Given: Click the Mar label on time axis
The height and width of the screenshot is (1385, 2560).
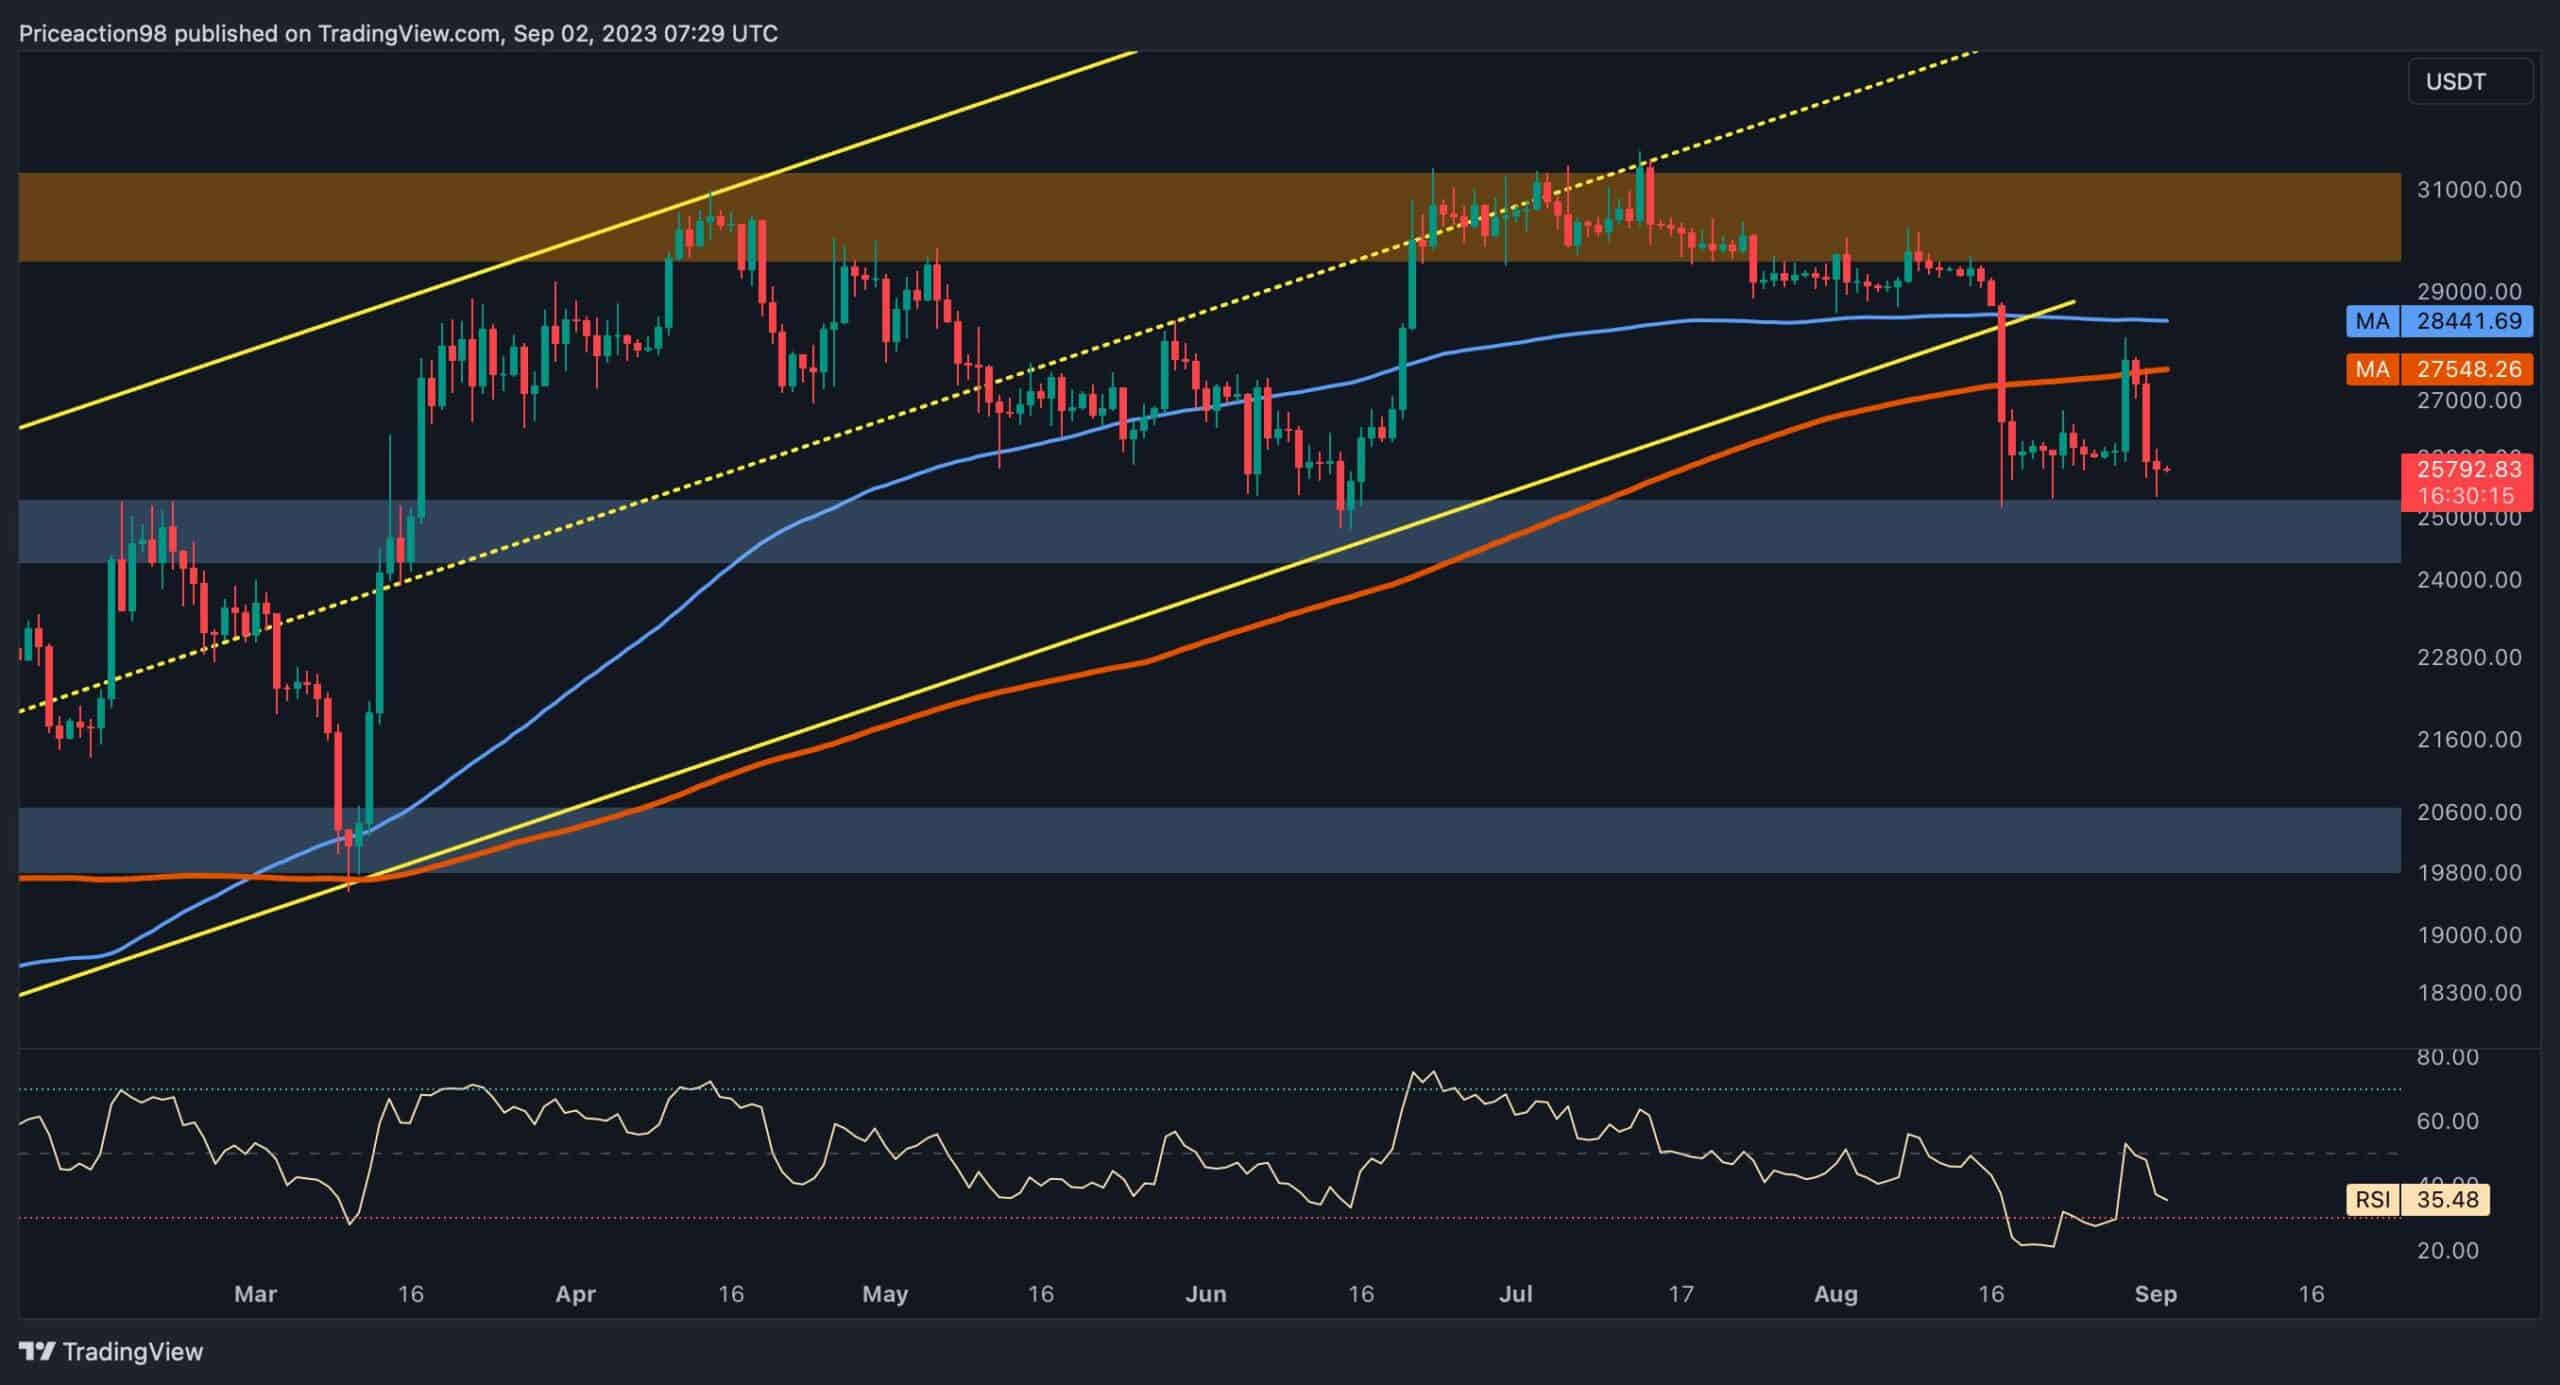Looking at the screenshot, I should coord(255,1294).
